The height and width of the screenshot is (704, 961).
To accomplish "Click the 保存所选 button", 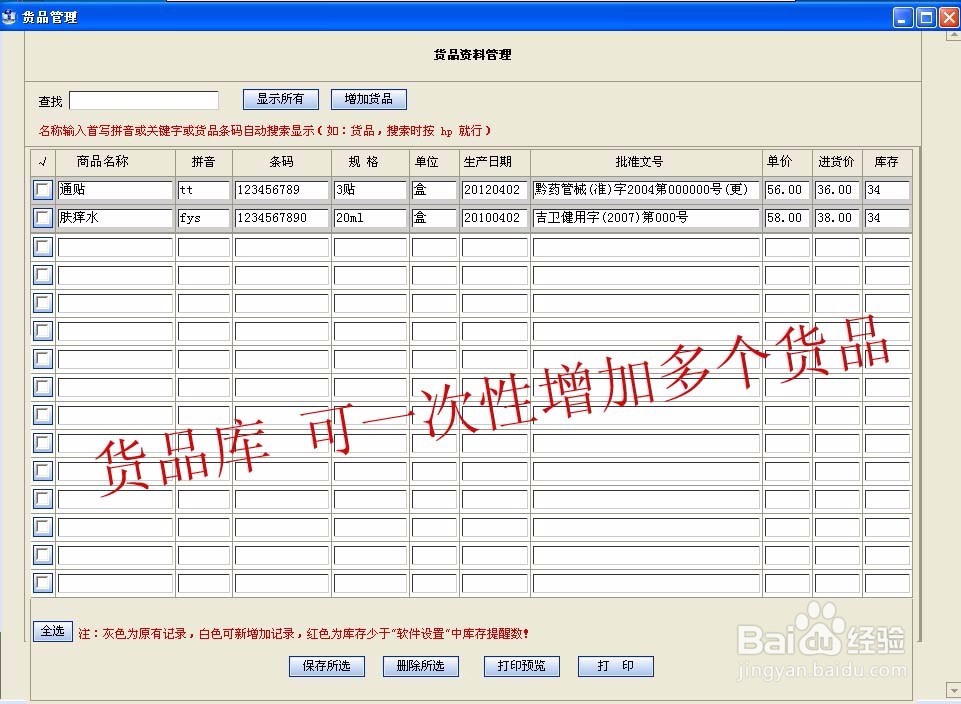I will [x=327, y=666].
